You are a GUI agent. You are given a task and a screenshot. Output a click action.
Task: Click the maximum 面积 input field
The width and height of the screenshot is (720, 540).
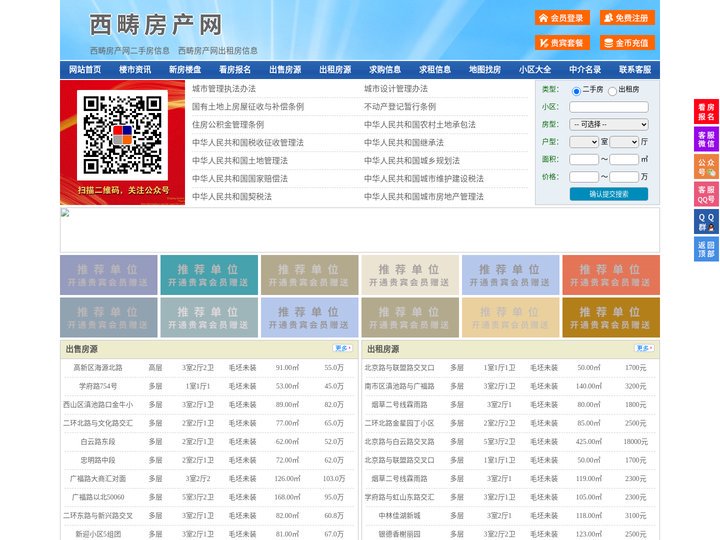tap(624, 159)
